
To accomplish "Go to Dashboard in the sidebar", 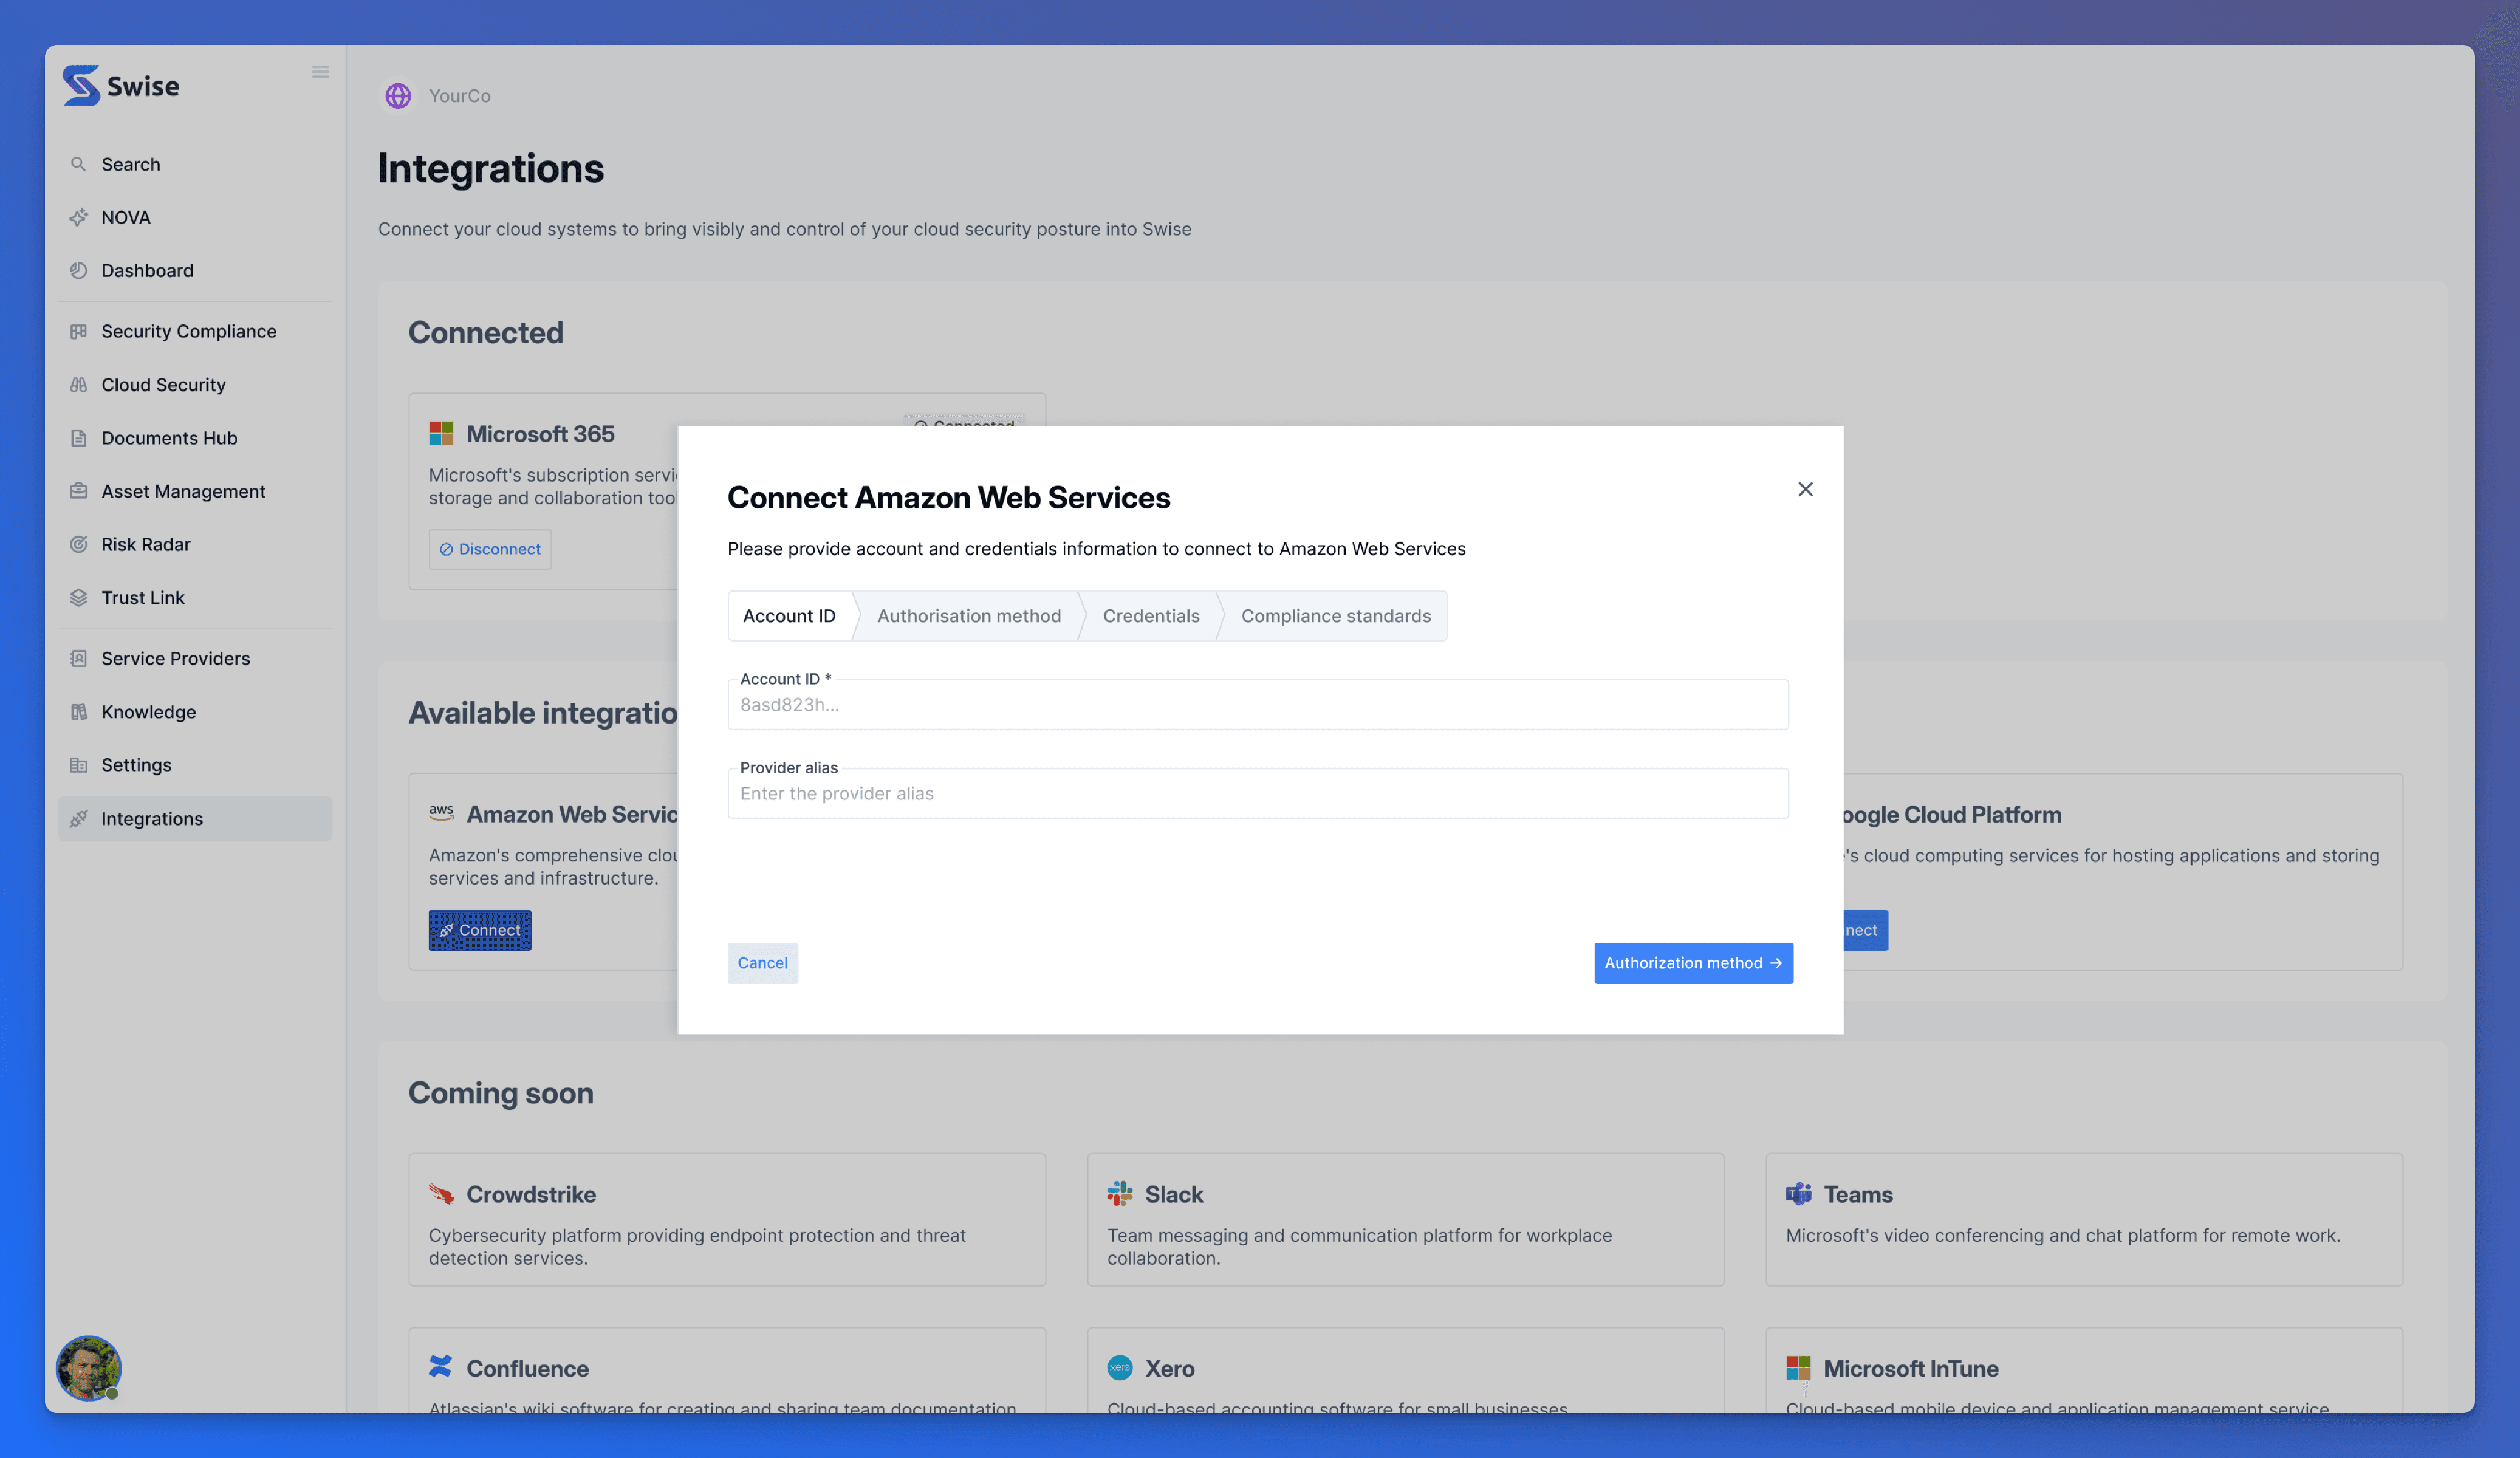I will click(195, 270).
